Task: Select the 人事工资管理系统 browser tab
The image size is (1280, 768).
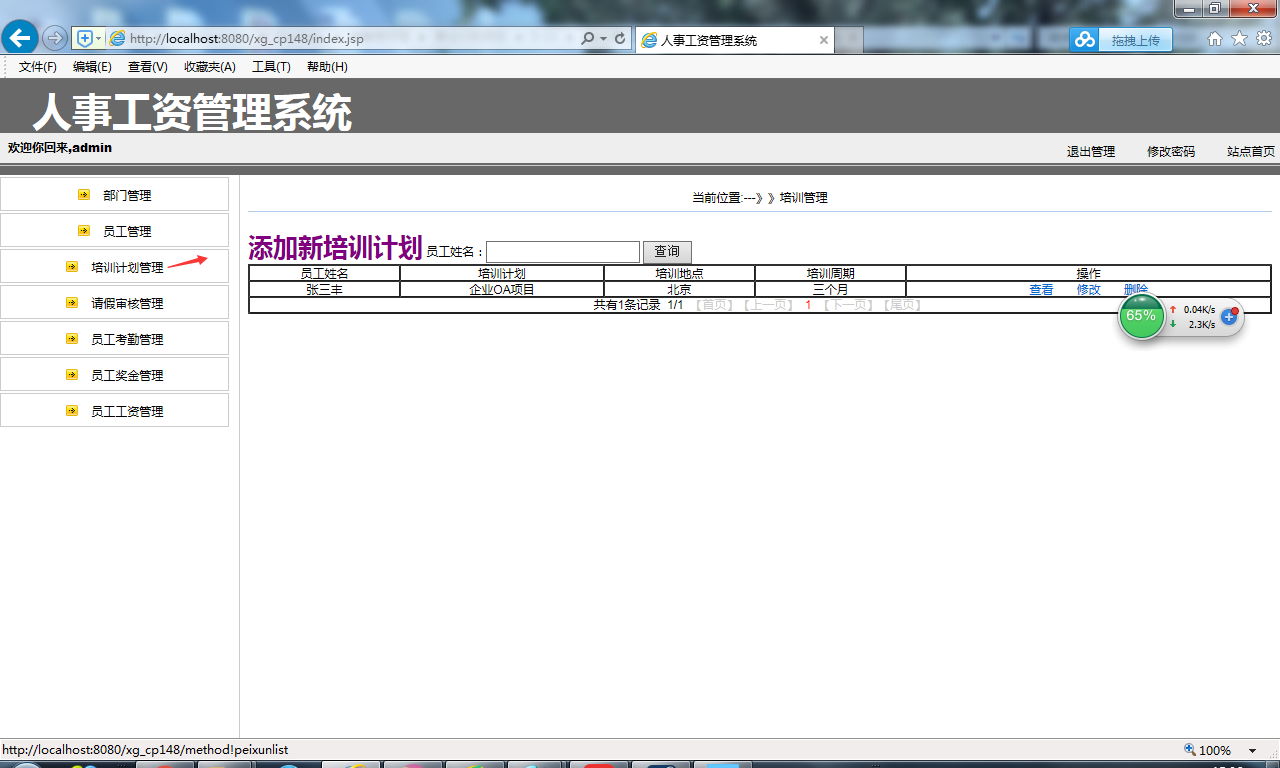Action: coord(735,40)
